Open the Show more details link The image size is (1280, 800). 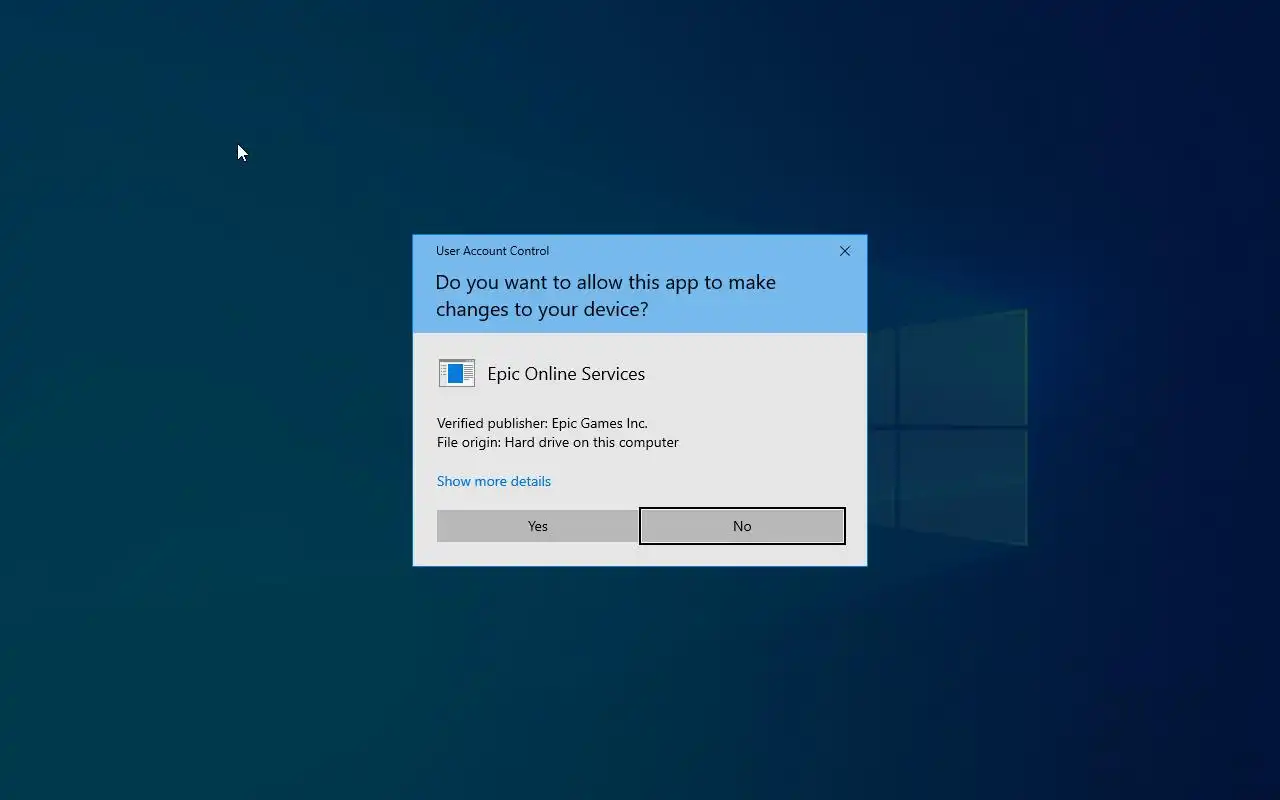(x=494, y=481)
